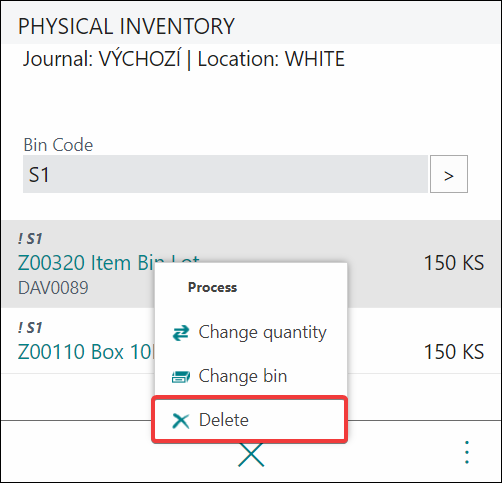The width and height of the screenshot is (502, 483).
Task: Click into the Bin Code field S1
Action: click(225, 174)
